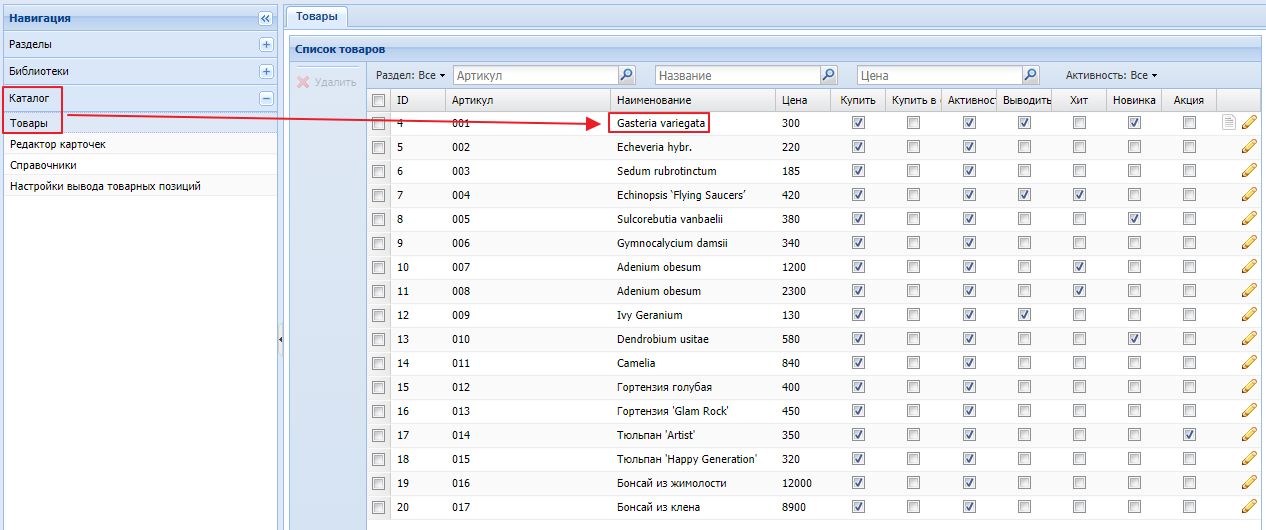Expand the Разделы navigation section
This screenshot has width=1266, height=530.
(266, 44)
